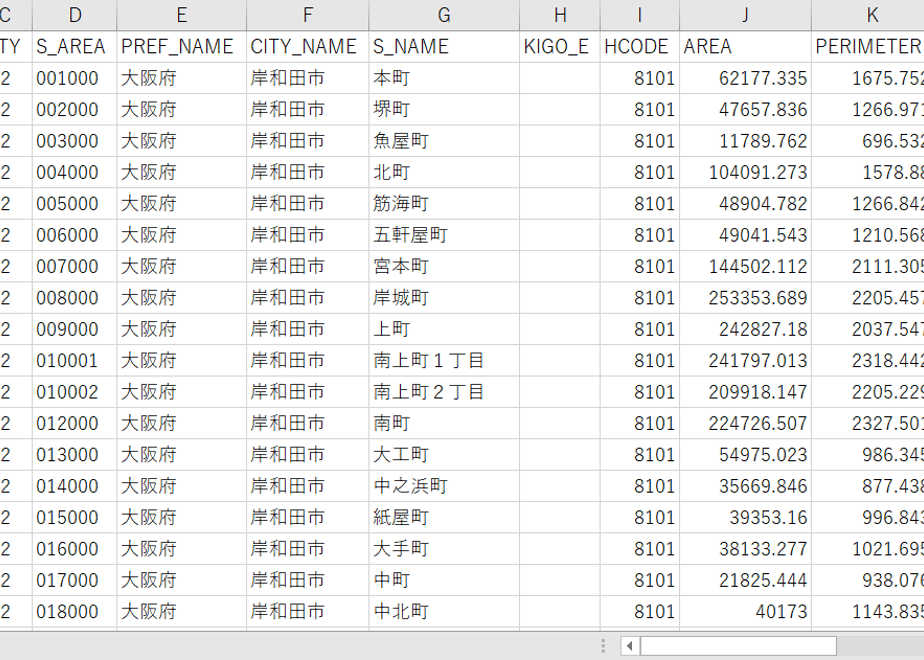Screen dimensions: 924x660
Task: Select cell containing 上町
Action: pyautogui.click(x=444, y=329)
